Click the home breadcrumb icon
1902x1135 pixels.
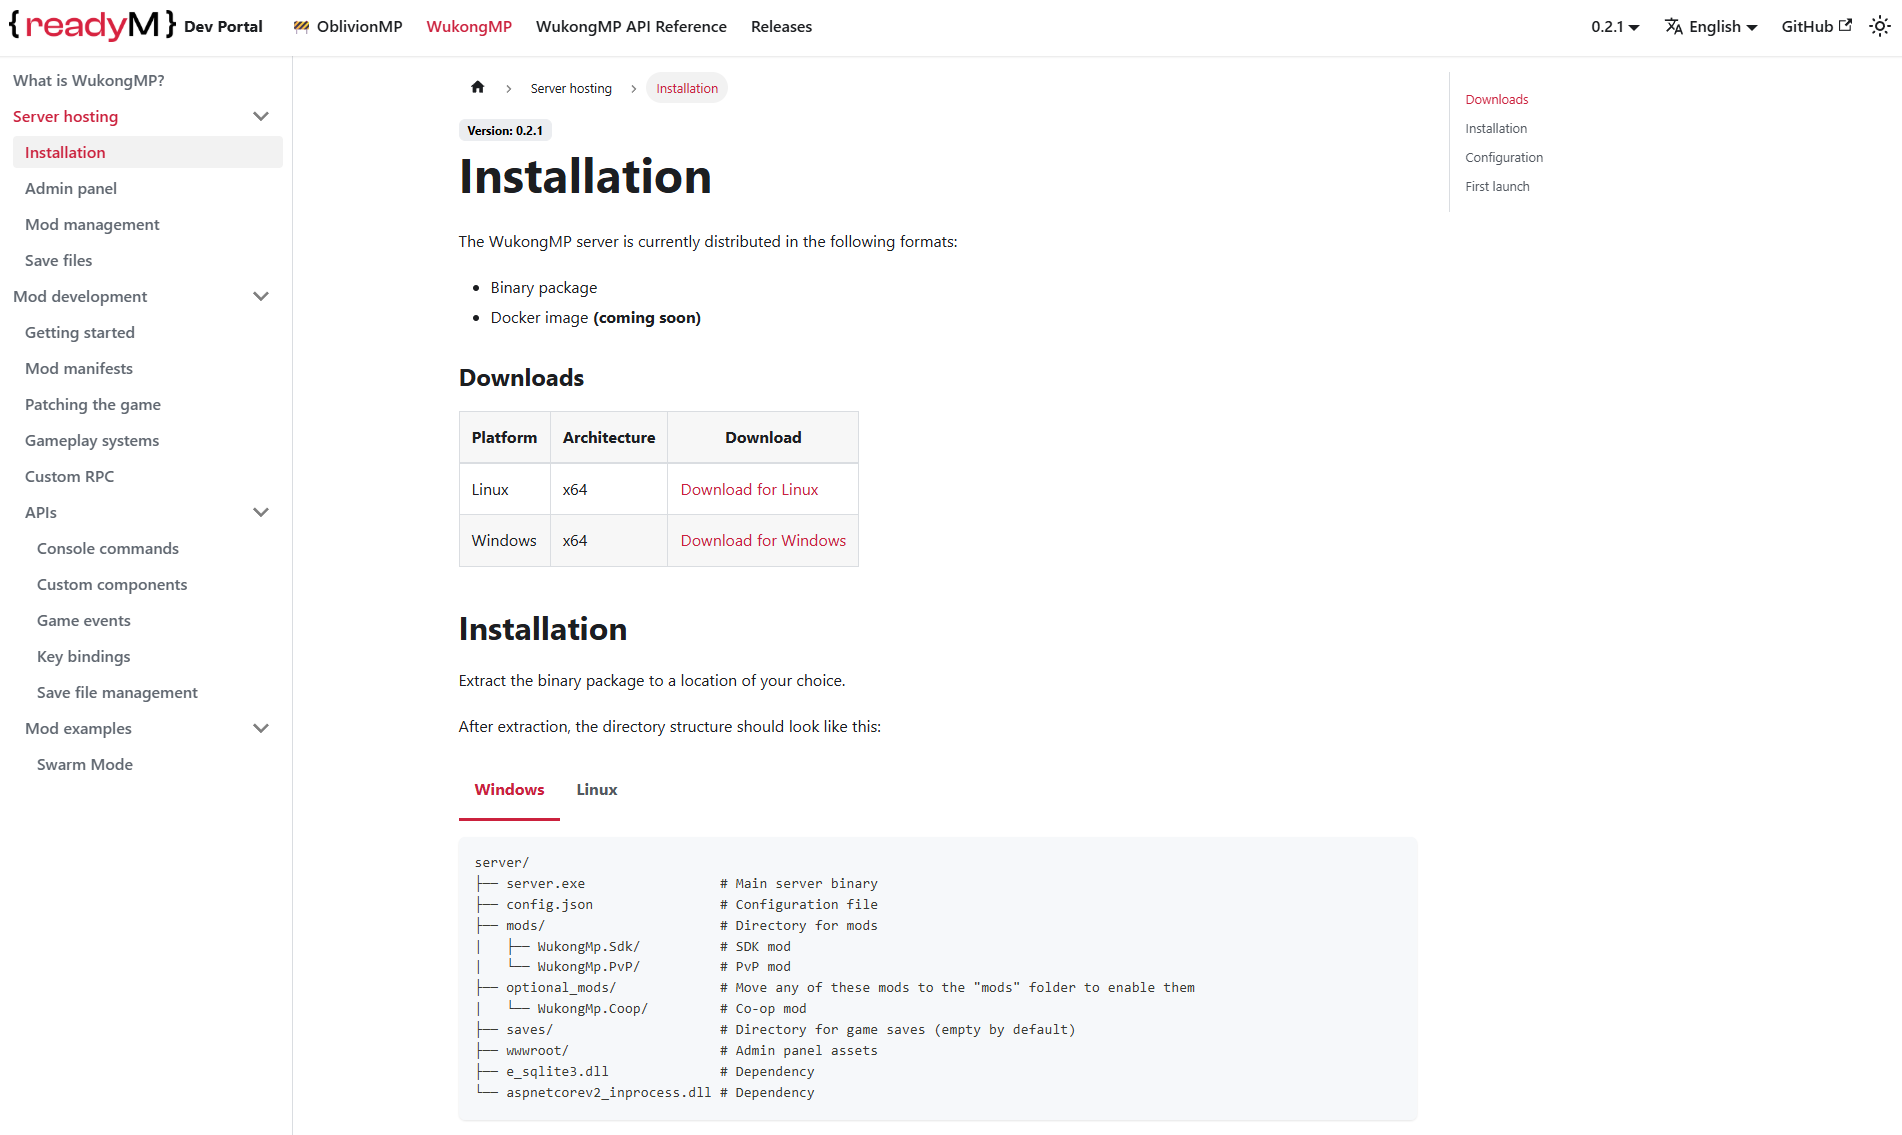478,87
